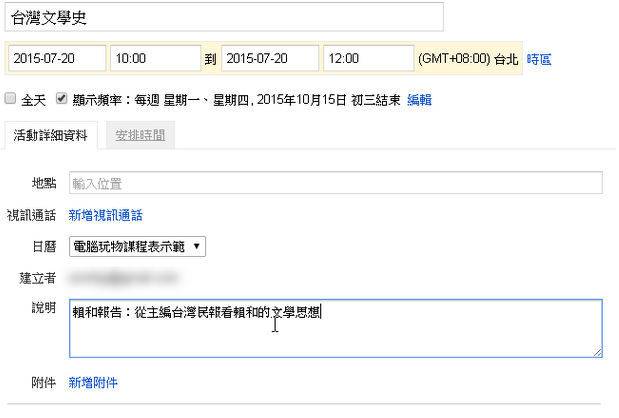This screenshot has height=418, width=619.
Task: Expand the 日曆 calendar dropdown
Action: pos(137,246)
